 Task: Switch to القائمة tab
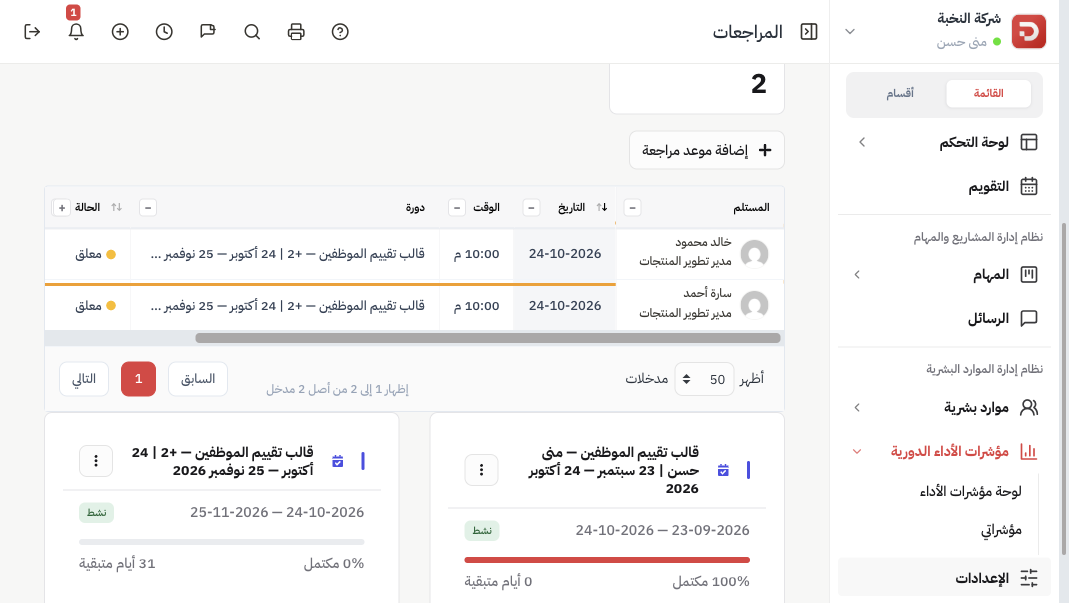point(989,93)
